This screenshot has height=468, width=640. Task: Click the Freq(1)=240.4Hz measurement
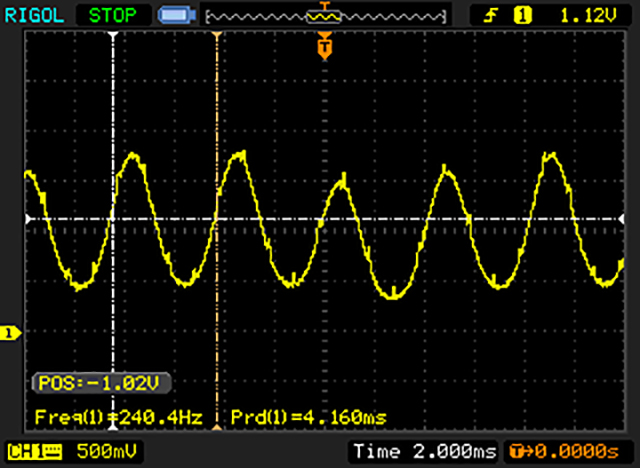click(119, 417)
